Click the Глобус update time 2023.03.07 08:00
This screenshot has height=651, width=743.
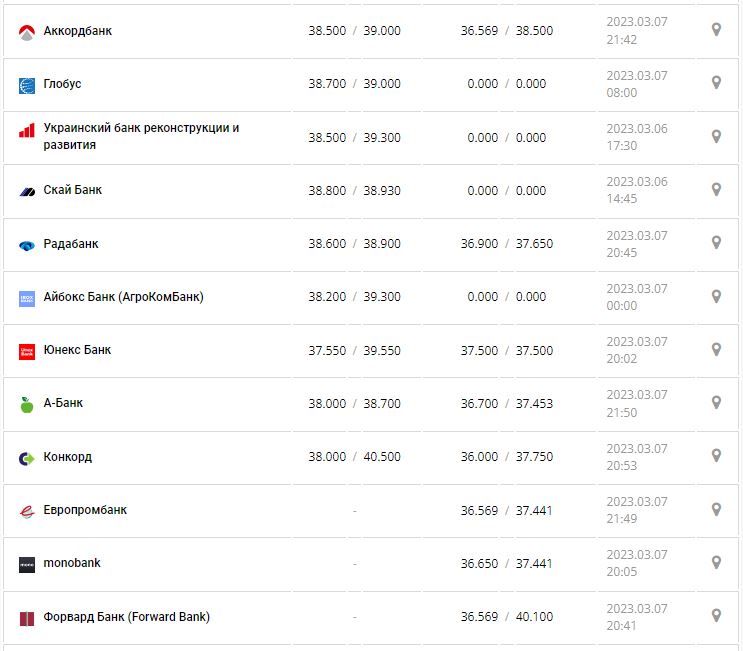(x=636, y=84)
